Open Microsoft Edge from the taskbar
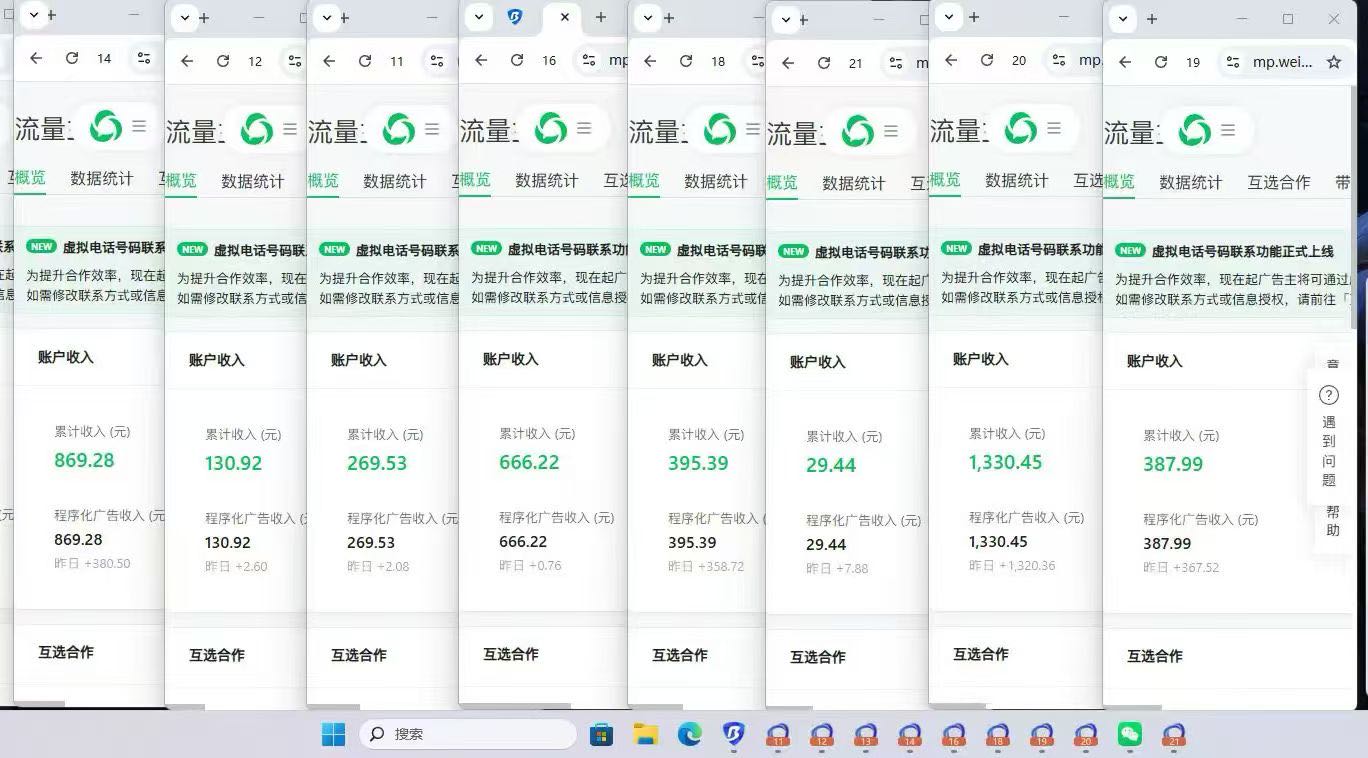This screenshot has height=758, width=1368. (x=689, y=734)
